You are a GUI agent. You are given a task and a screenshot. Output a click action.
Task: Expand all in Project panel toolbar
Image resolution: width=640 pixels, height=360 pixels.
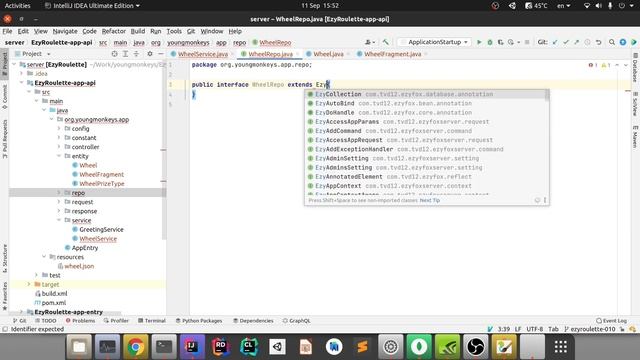(125, 54)
